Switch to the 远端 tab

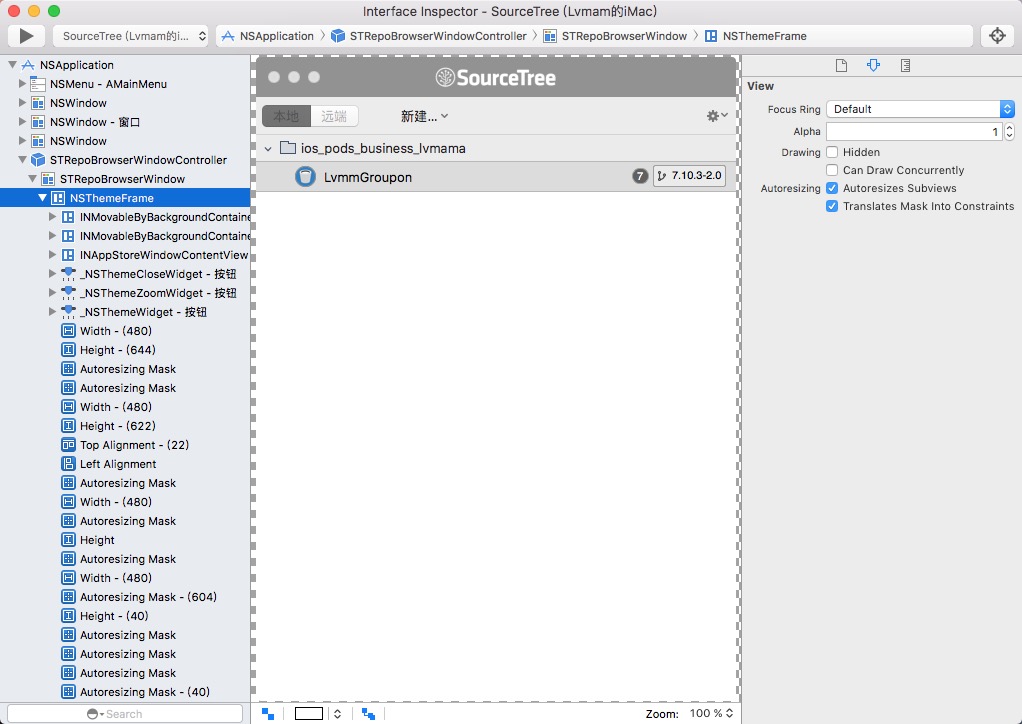[334, 116]
